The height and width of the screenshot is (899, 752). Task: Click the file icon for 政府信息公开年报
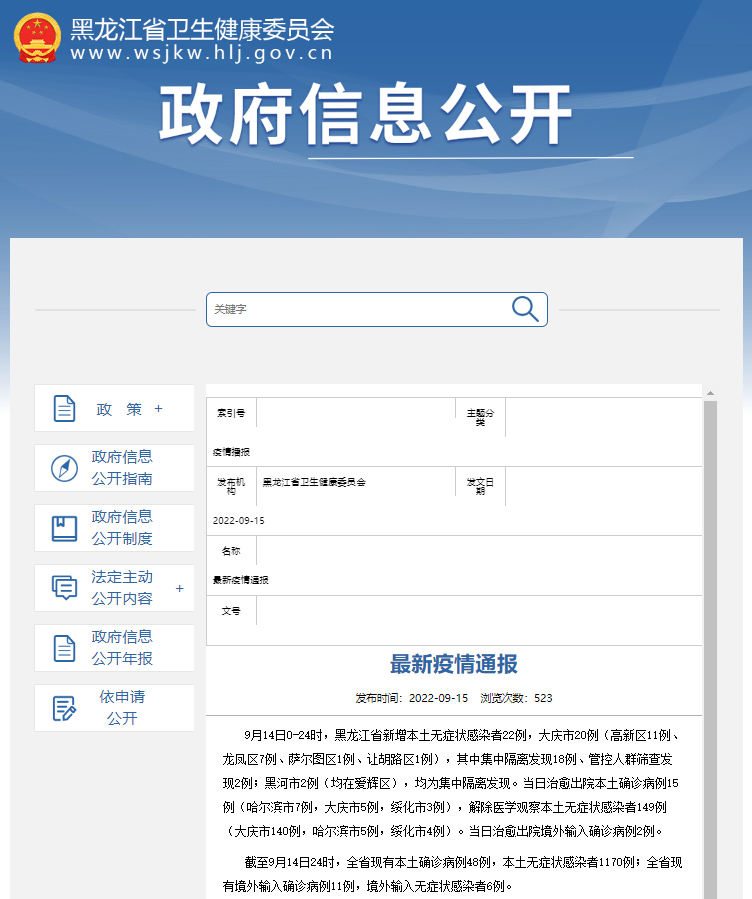point(64,648)
